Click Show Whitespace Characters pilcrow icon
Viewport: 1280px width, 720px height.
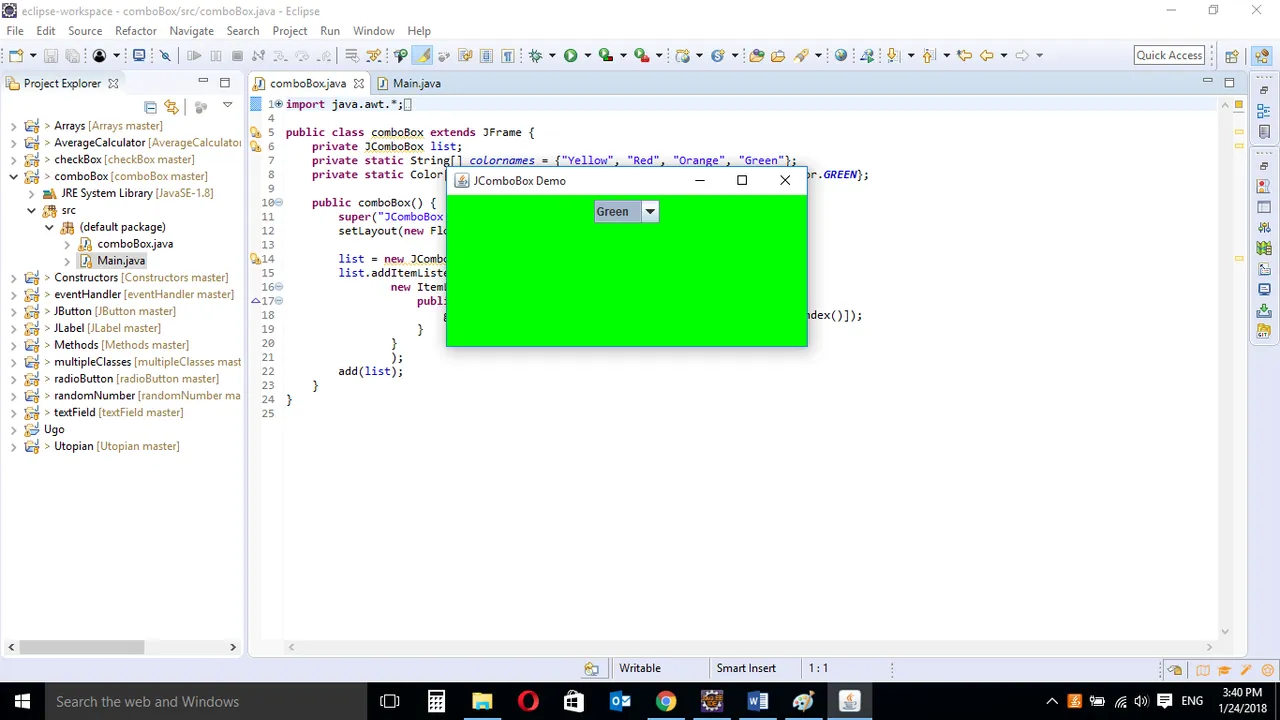point(507,56)
